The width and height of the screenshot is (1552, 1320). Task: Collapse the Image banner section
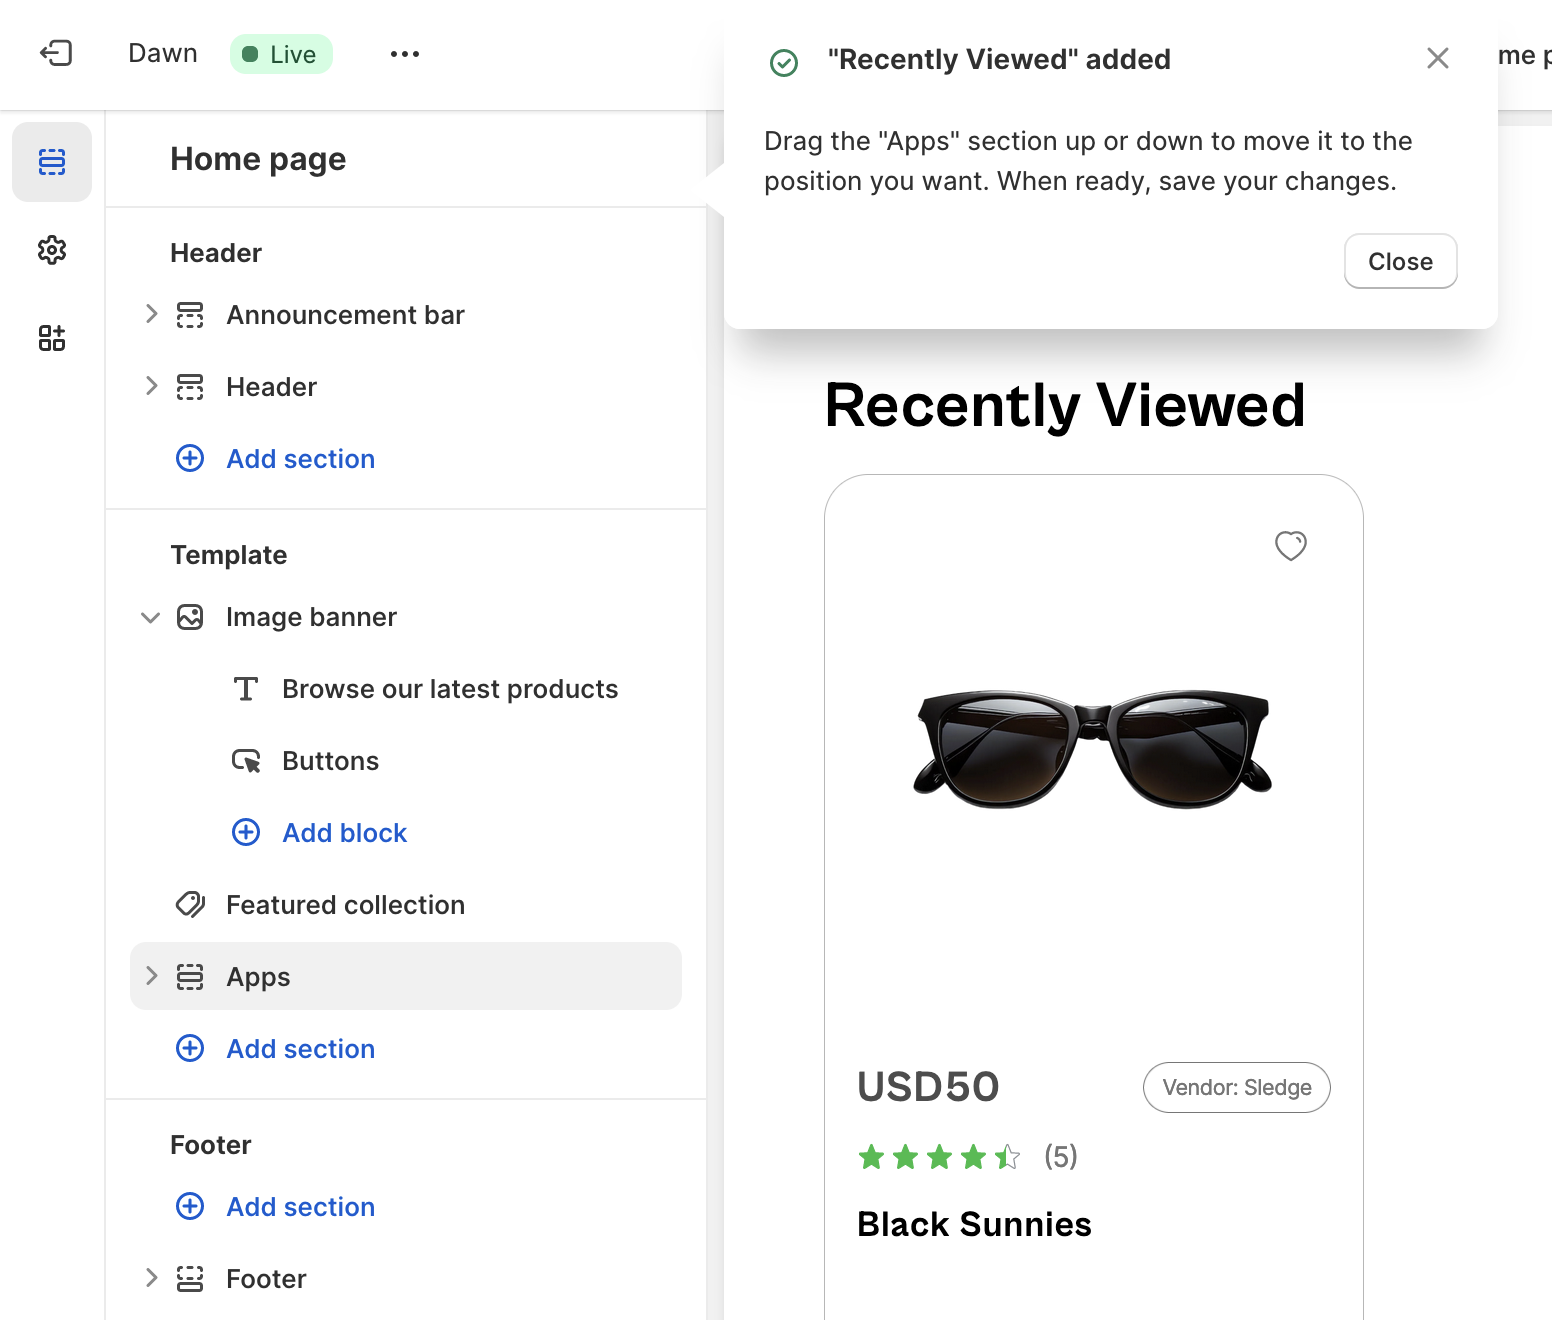[151, 617]
